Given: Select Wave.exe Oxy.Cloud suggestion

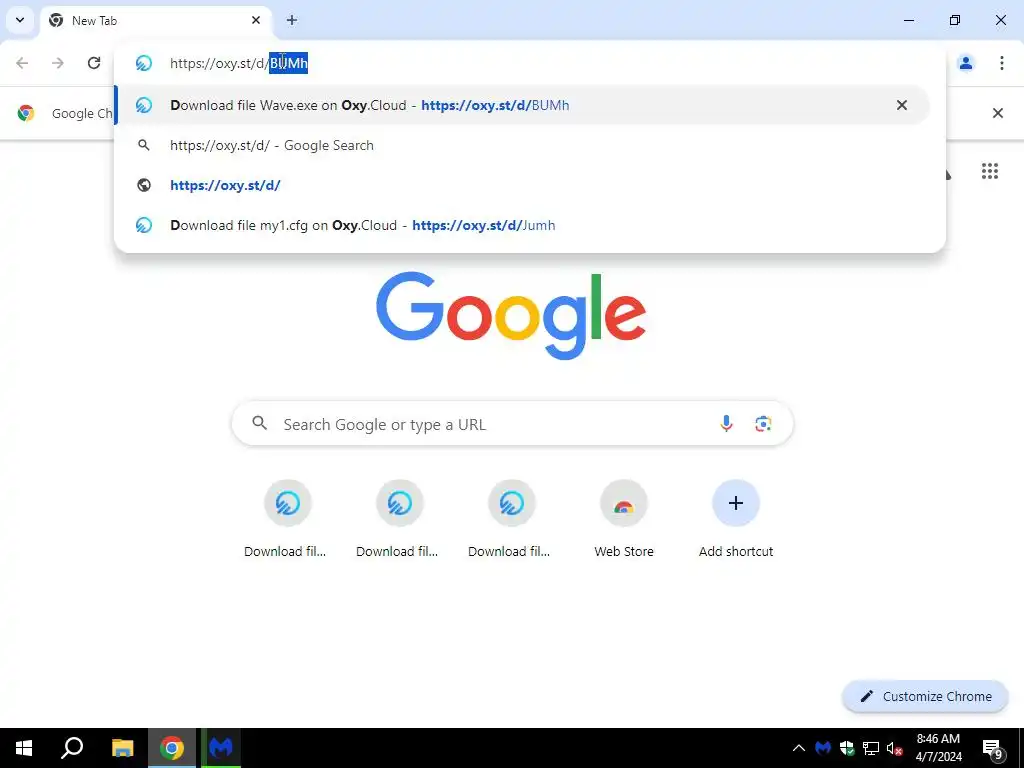Looking at the screenshot, I should click(522, 105).
